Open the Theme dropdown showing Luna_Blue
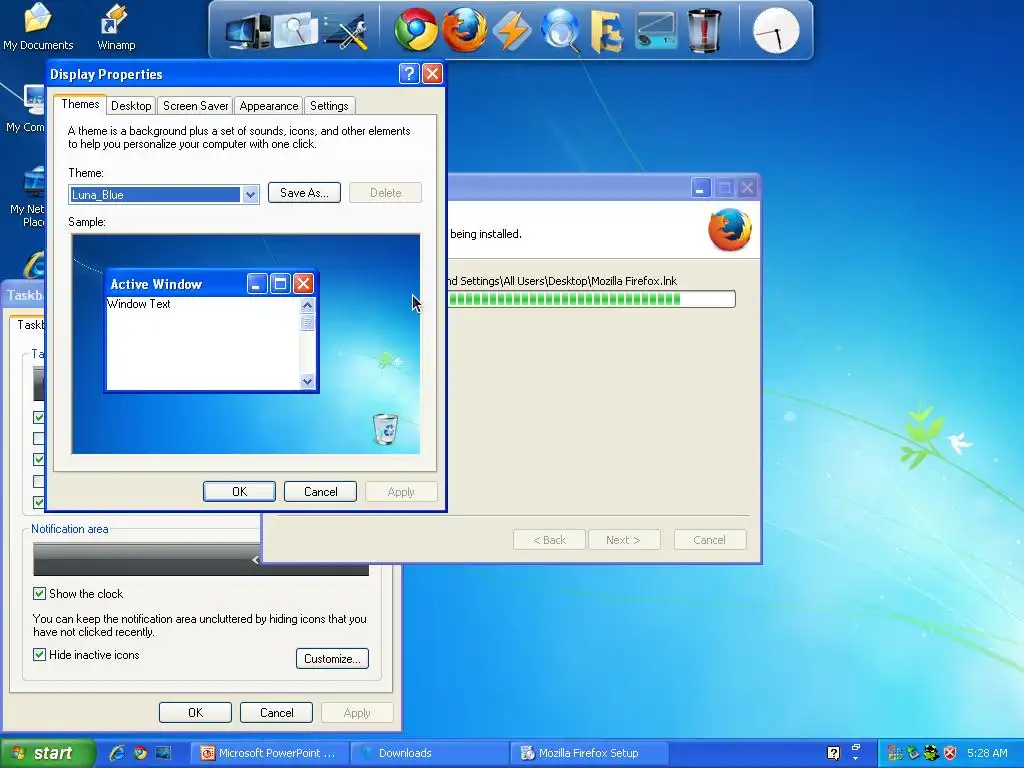Image resolution: width=1024 pixels, height=768 pixels. pyautogui.click(x=250, y=195)
